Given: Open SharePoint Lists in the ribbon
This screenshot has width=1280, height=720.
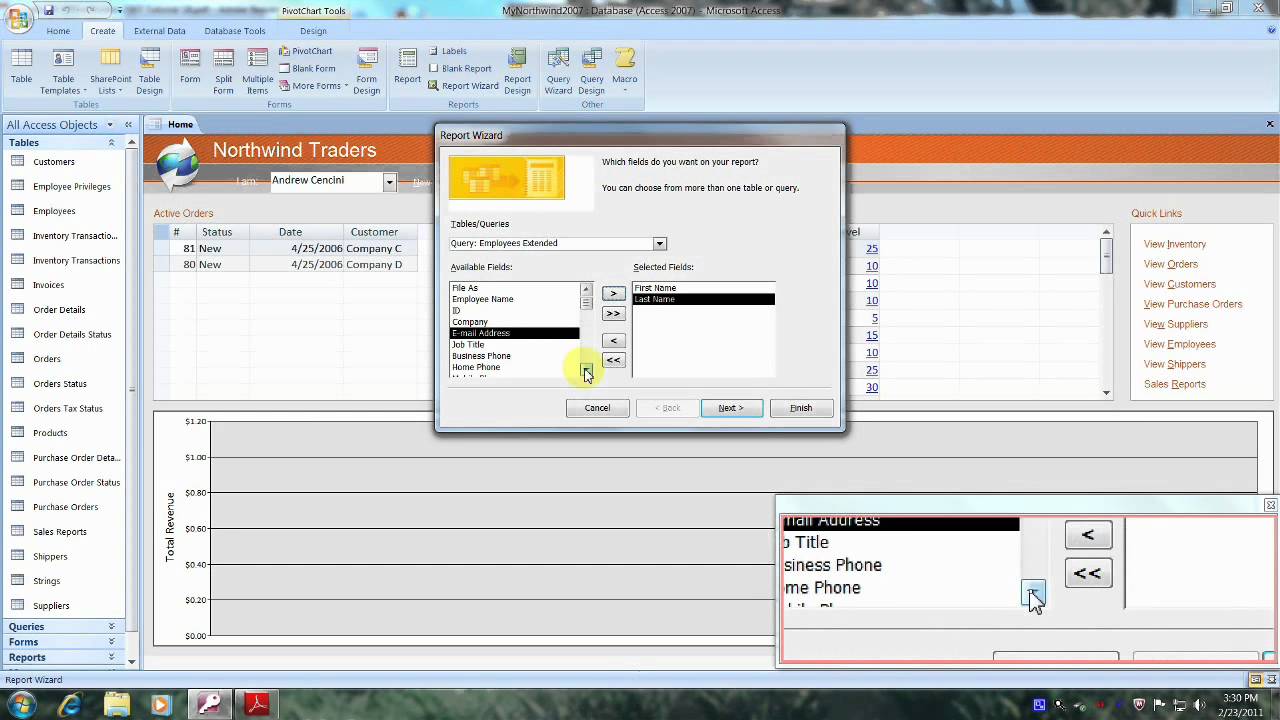Looking at the screenshot, I should pyautogui.click(x=110, y=71).
